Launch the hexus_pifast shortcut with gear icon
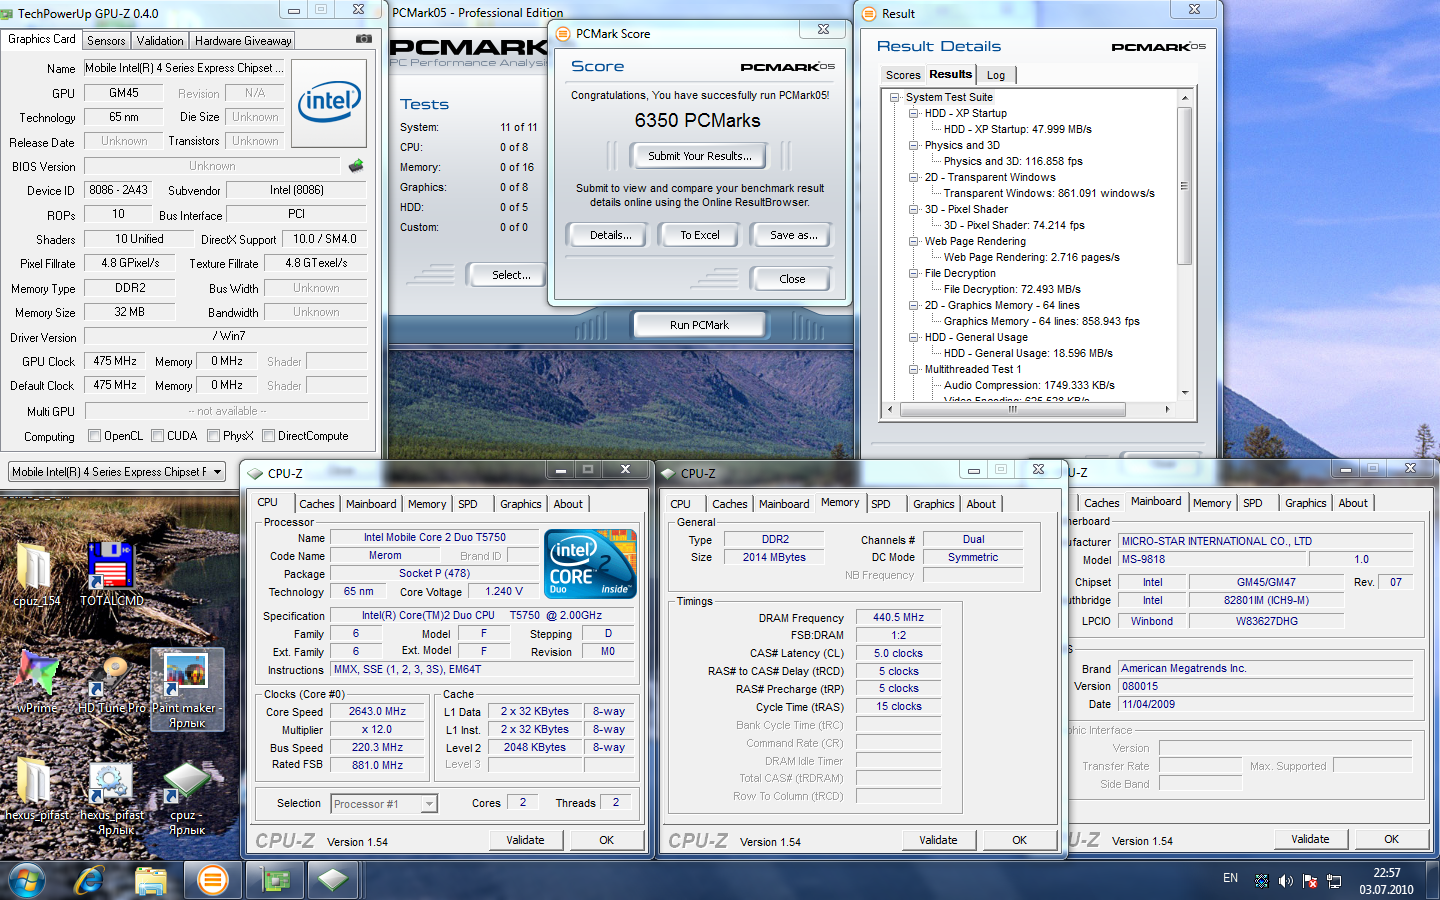The image size is (1440, 900). coord(111,797)
